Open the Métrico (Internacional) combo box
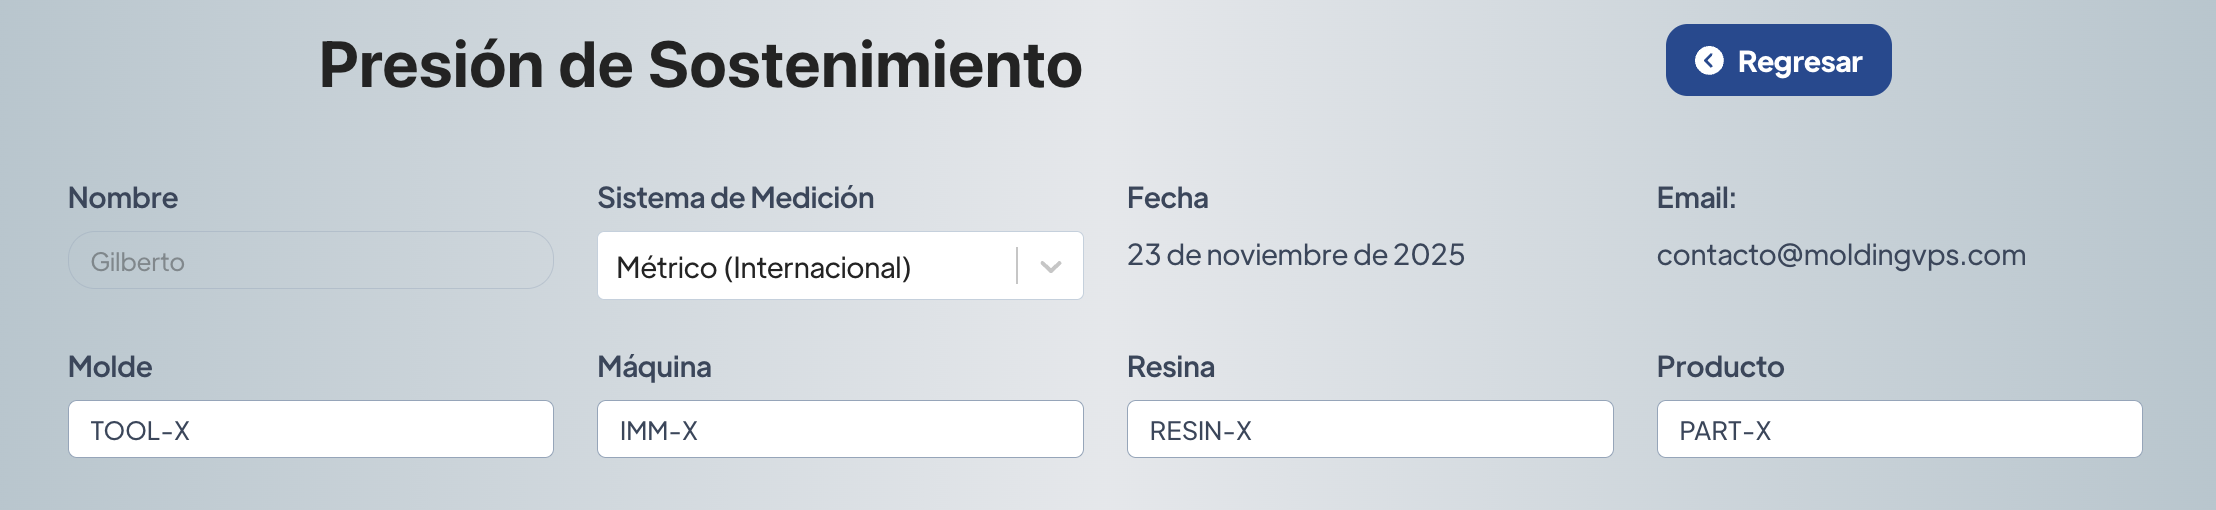This screenshot has height=510, width=2216. pos(805,266)
